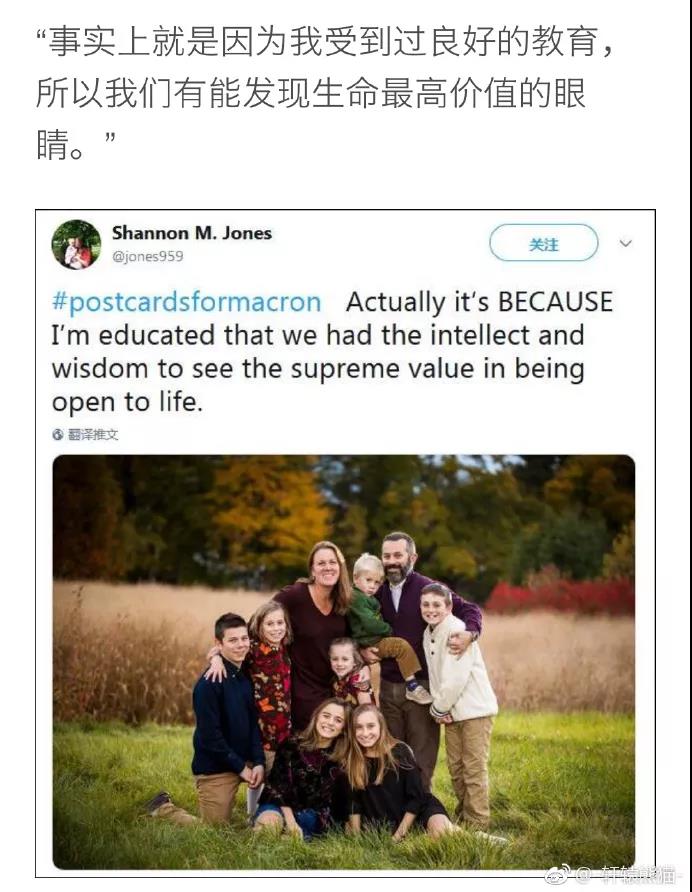
Task: Open the #postcardsformacron hashtag
Action: (x=187, y=302)
